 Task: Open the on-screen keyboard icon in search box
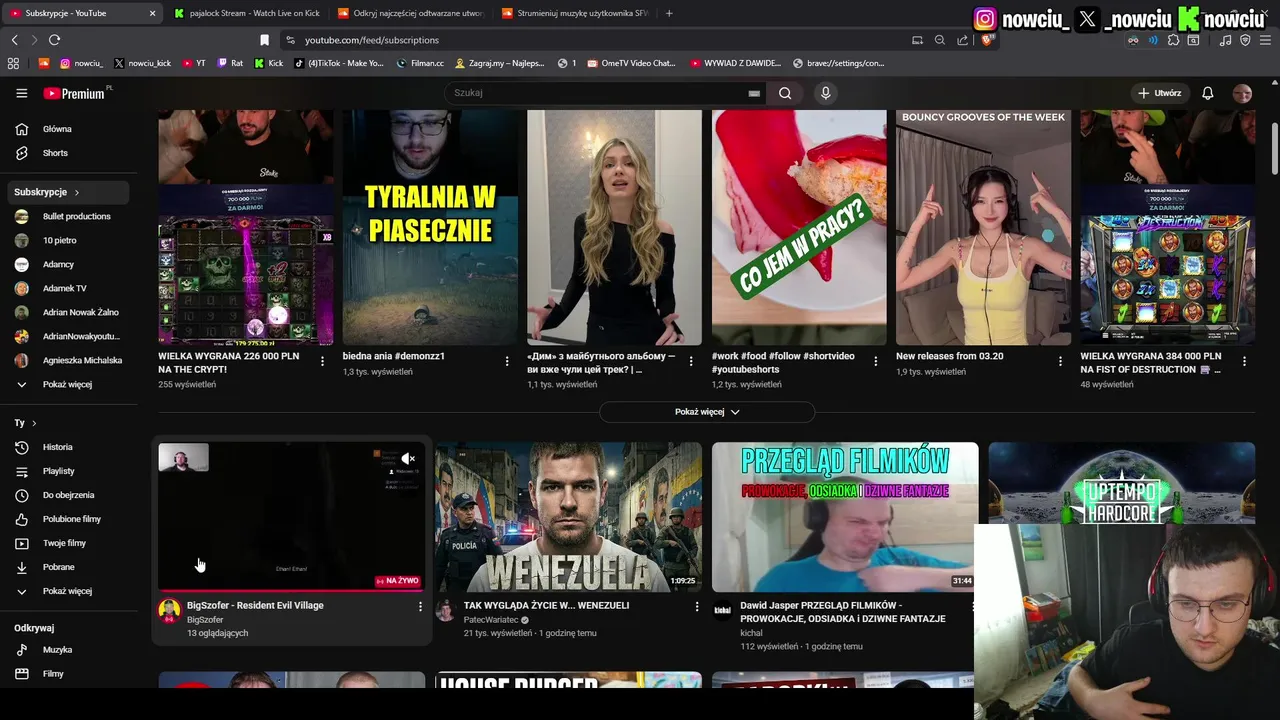754,93
